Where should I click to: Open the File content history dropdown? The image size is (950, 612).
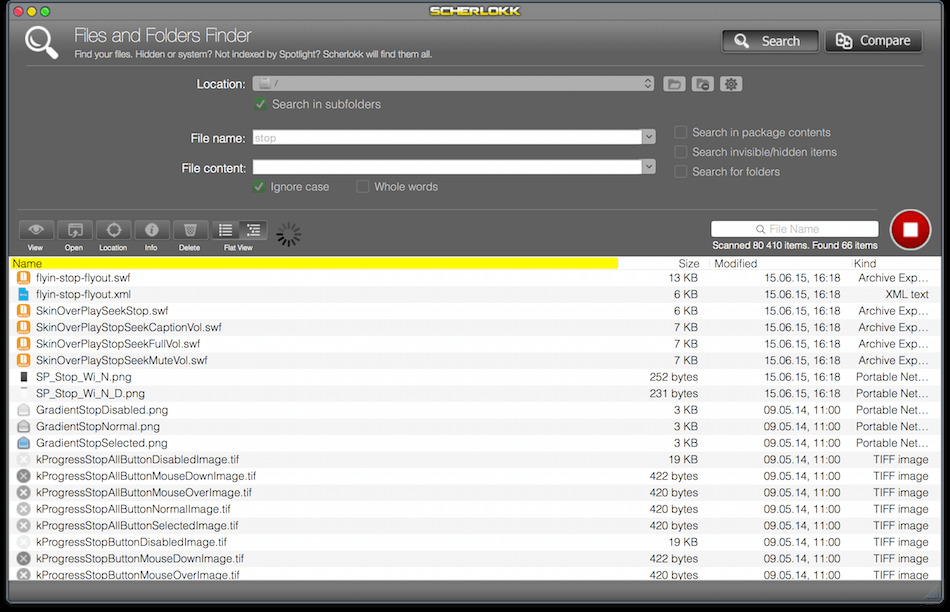pos(649,167)
